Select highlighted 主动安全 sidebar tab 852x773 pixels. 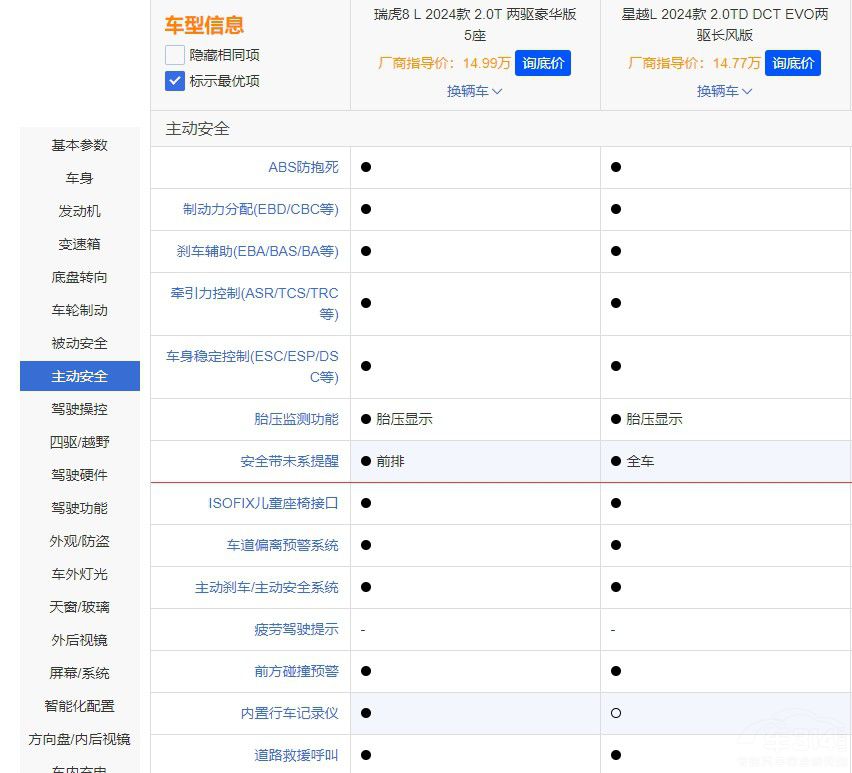[x=80, y=376]
